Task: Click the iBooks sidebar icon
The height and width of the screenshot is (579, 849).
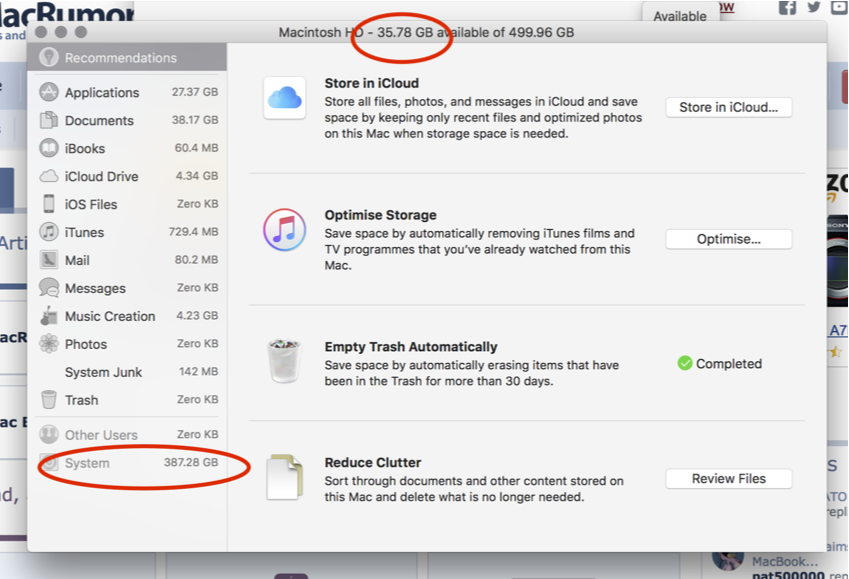Action: click(x=49, y=148)
